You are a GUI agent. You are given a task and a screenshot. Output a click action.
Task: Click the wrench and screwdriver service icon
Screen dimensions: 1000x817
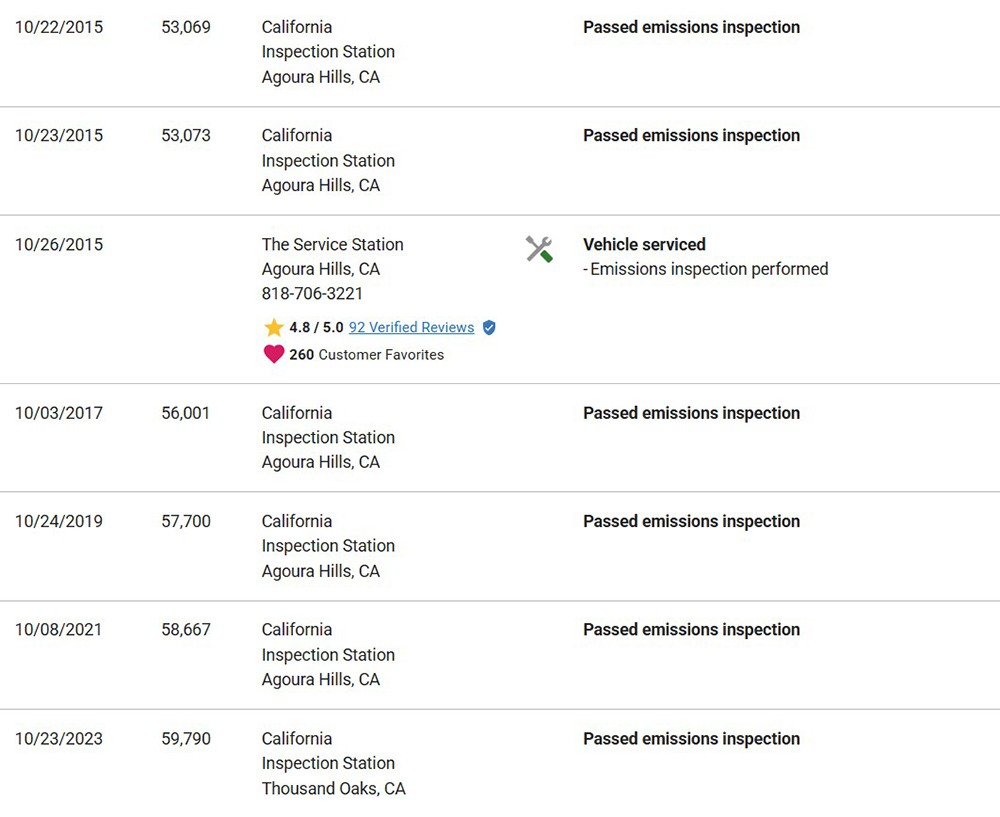pyautogui.click(x=539, y=249)
